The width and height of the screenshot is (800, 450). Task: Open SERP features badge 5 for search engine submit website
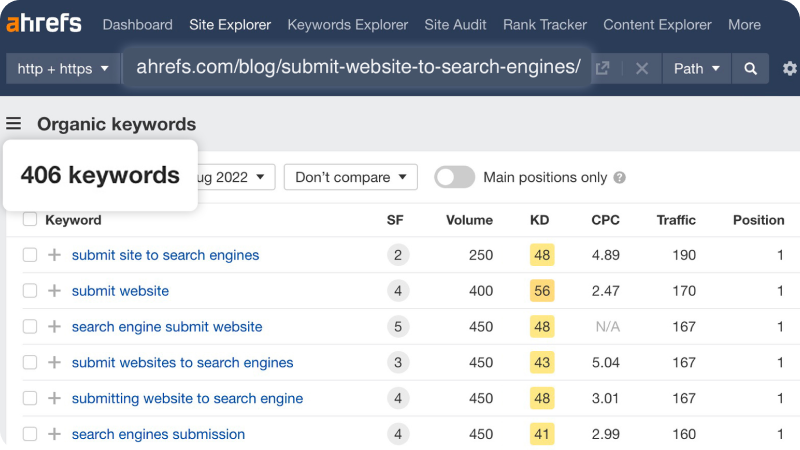(x=398, y=327)
